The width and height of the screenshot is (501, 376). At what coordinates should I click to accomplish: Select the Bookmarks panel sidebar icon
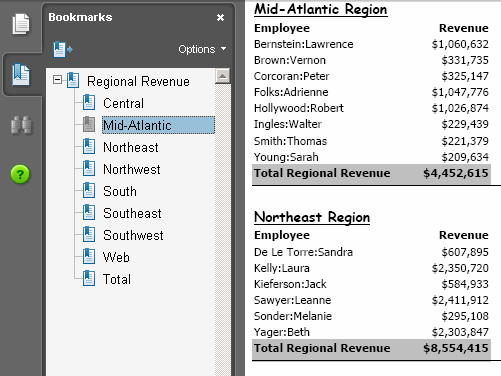point(21,75)
